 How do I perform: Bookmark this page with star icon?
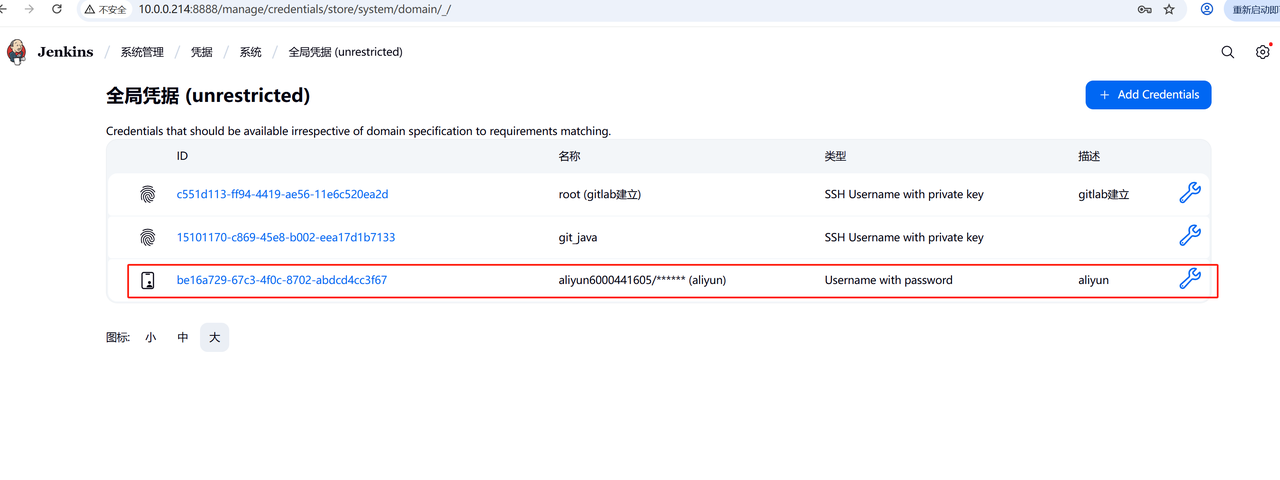pyautogui.click(x=1169, y=9)
